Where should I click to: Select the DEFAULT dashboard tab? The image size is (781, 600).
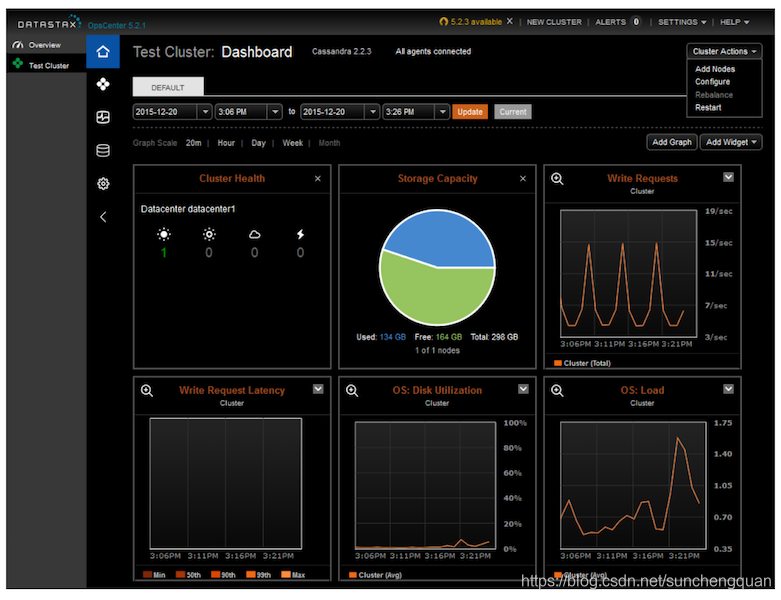(x=168, y=87)
